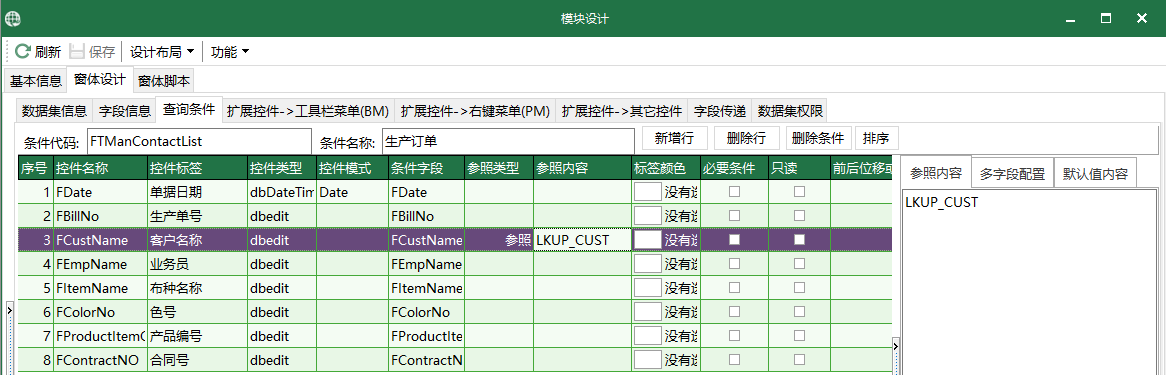Toggle 只读 checkbox for FCustName row

799,240
